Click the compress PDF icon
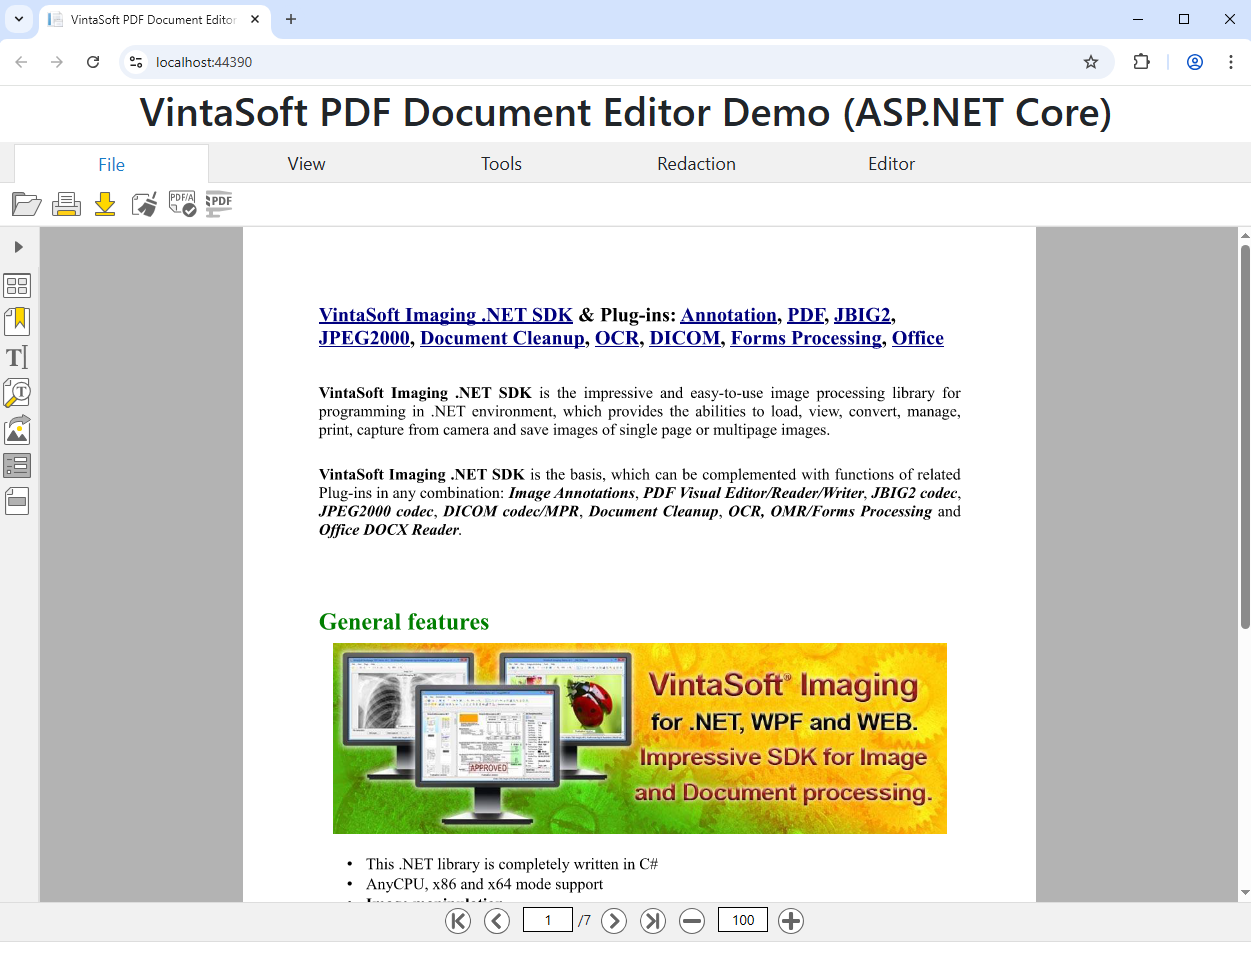The height and width of the screenshot is (958, 1251). pyautogui.click(x=219, y=204)
